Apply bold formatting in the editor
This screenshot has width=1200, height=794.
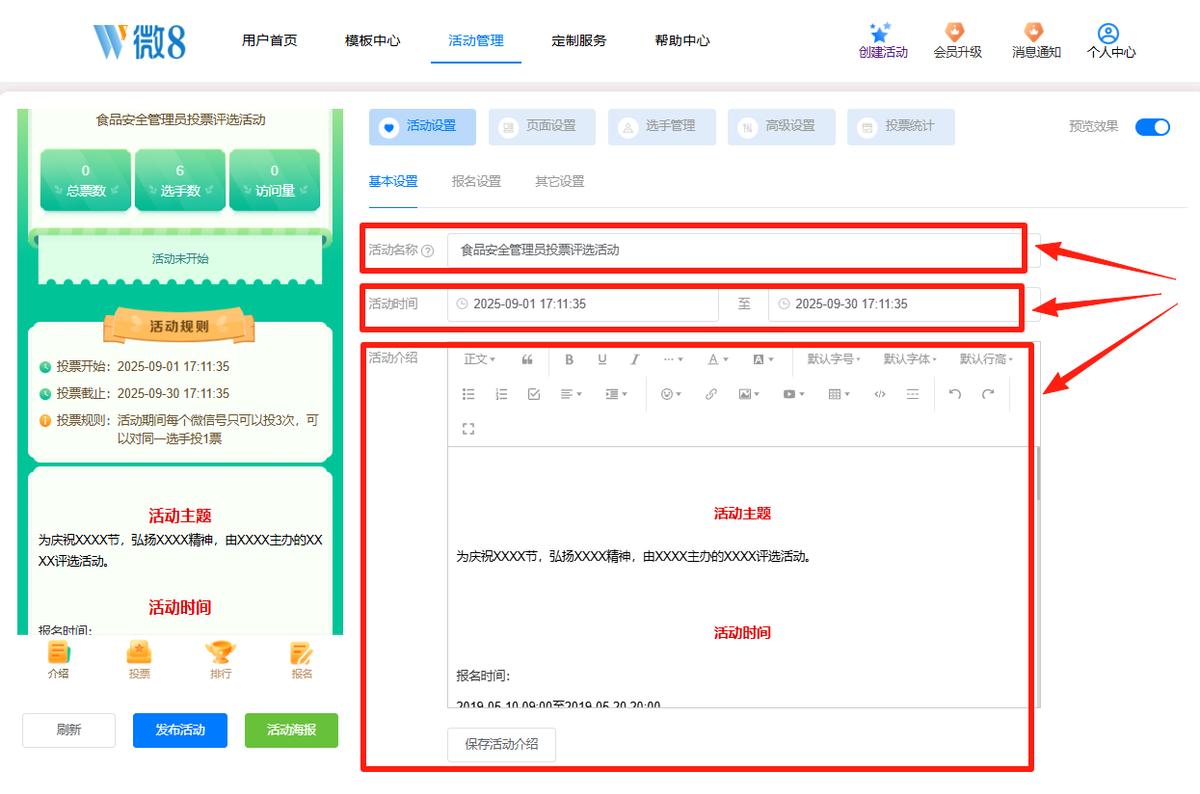(x=569, y=359)
